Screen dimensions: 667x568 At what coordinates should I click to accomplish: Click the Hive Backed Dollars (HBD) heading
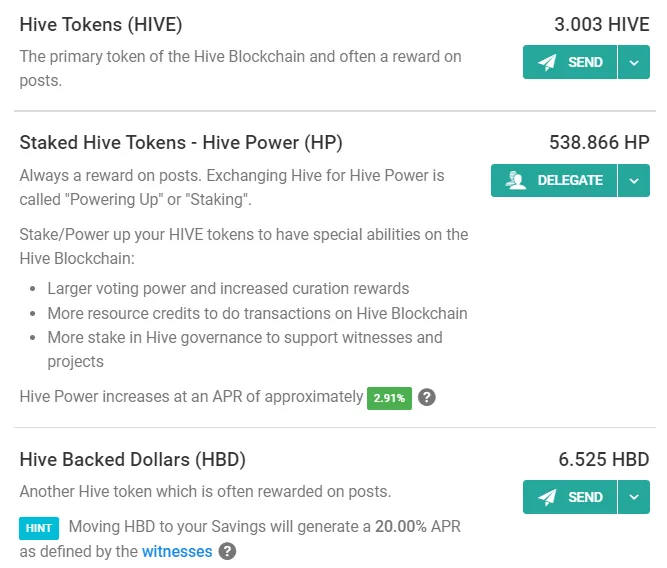click(x=133, y=460)
